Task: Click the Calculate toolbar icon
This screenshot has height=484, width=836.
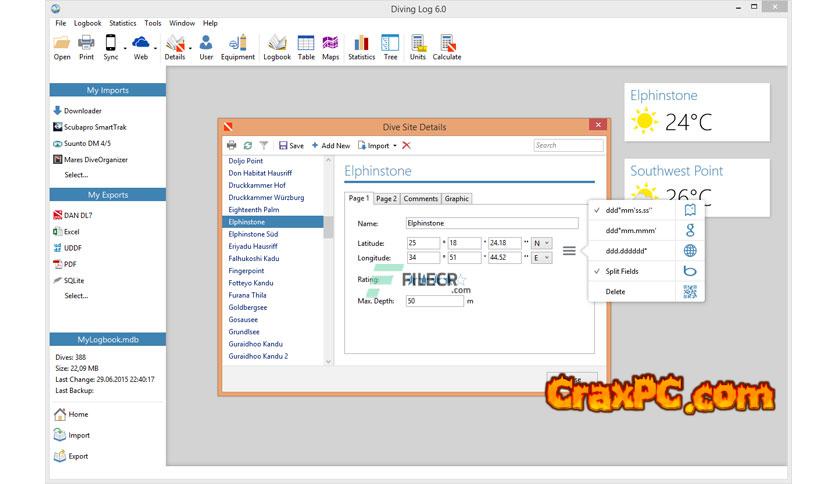Action: point(446,46)
